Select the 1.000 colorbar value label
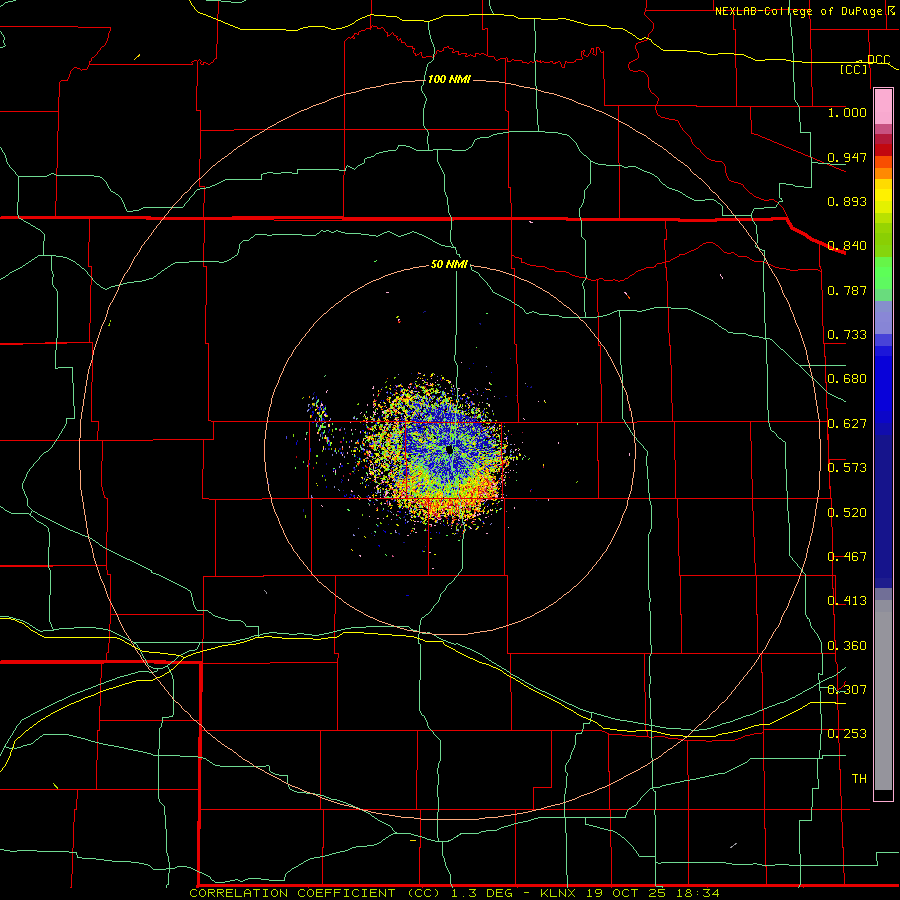 pos(847,112)
